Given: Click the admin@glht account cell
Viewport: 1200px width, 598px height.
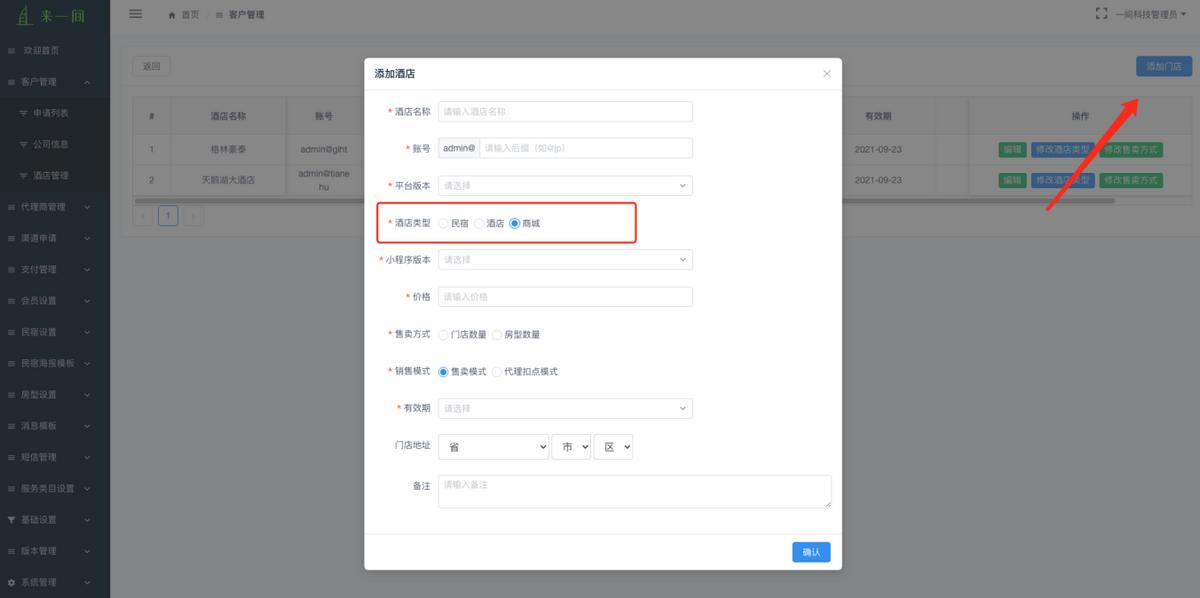Looking at the screenshot, I should [x=324, y=150].
